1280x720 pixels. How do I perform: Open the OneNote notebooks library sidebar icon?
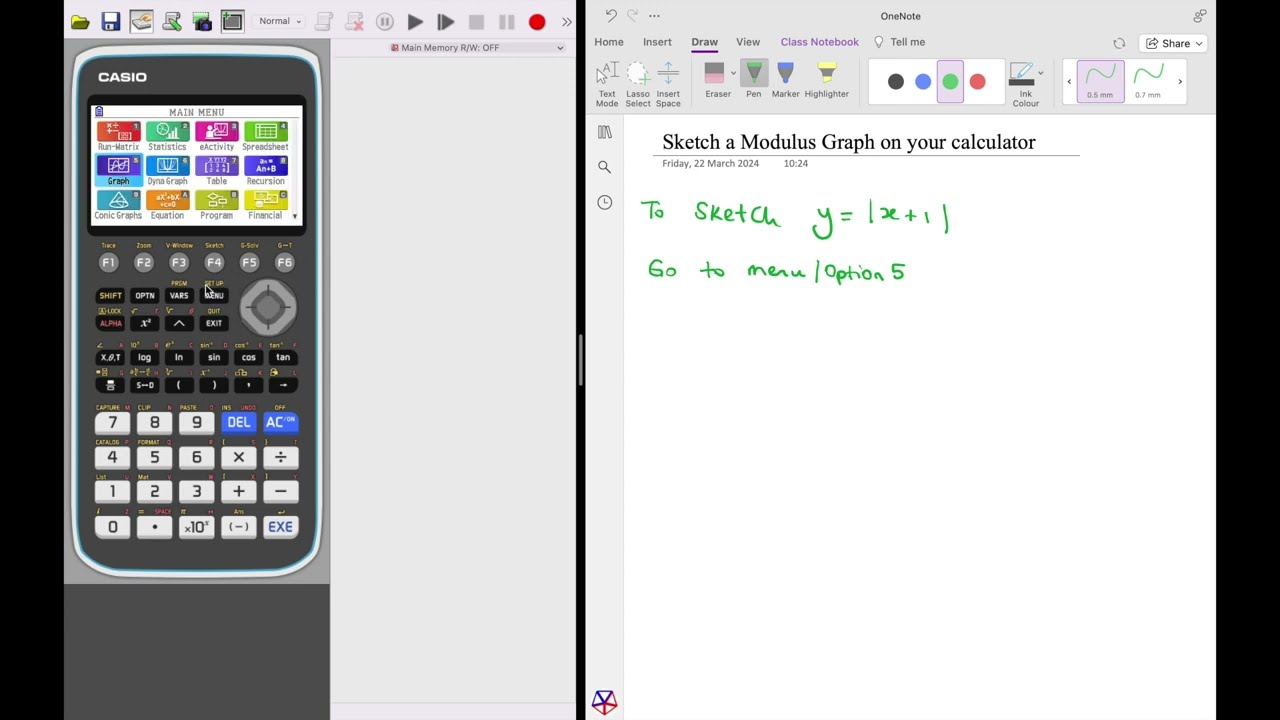coord(605,132)
